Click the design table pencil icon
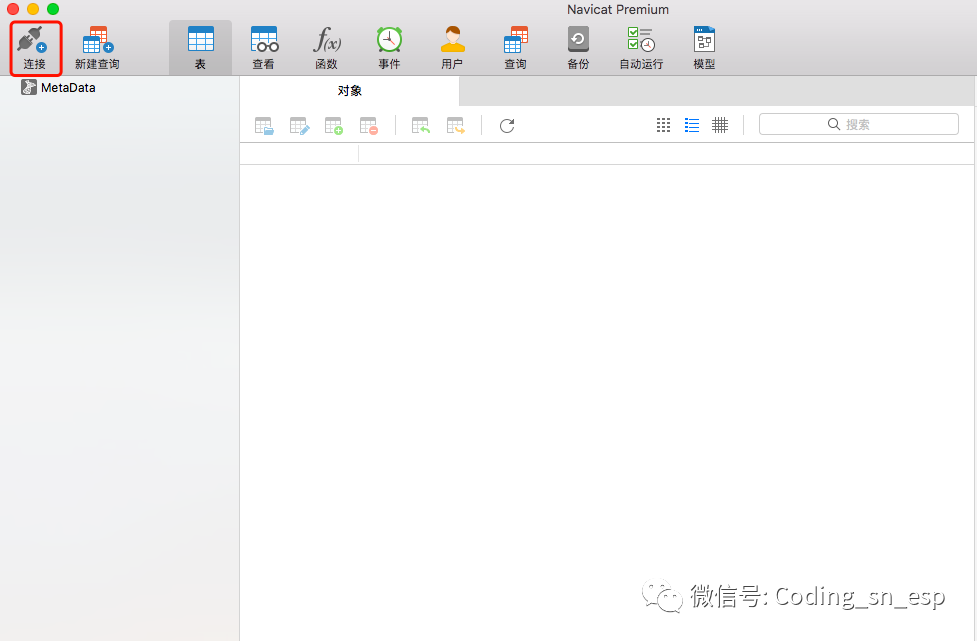Viewport: 977px width, 641px height. [x=299, y=126]
